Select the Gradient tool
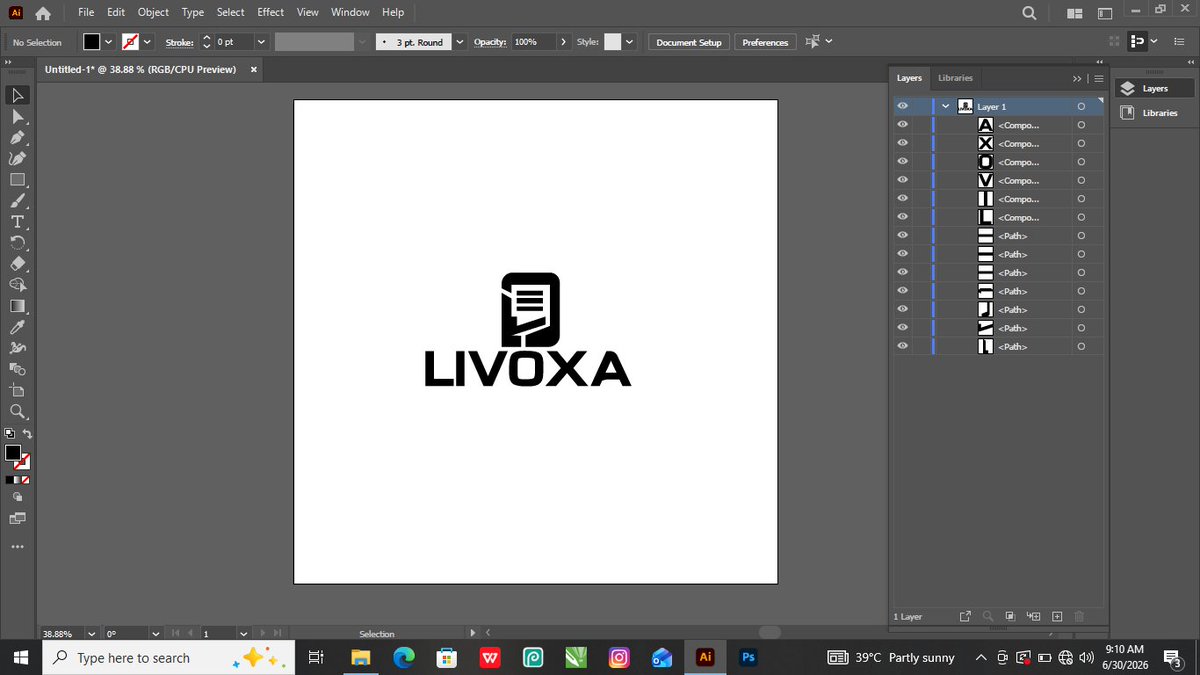Image resolution: width=1200 pixels, height=675 pixels. [17, 306]
